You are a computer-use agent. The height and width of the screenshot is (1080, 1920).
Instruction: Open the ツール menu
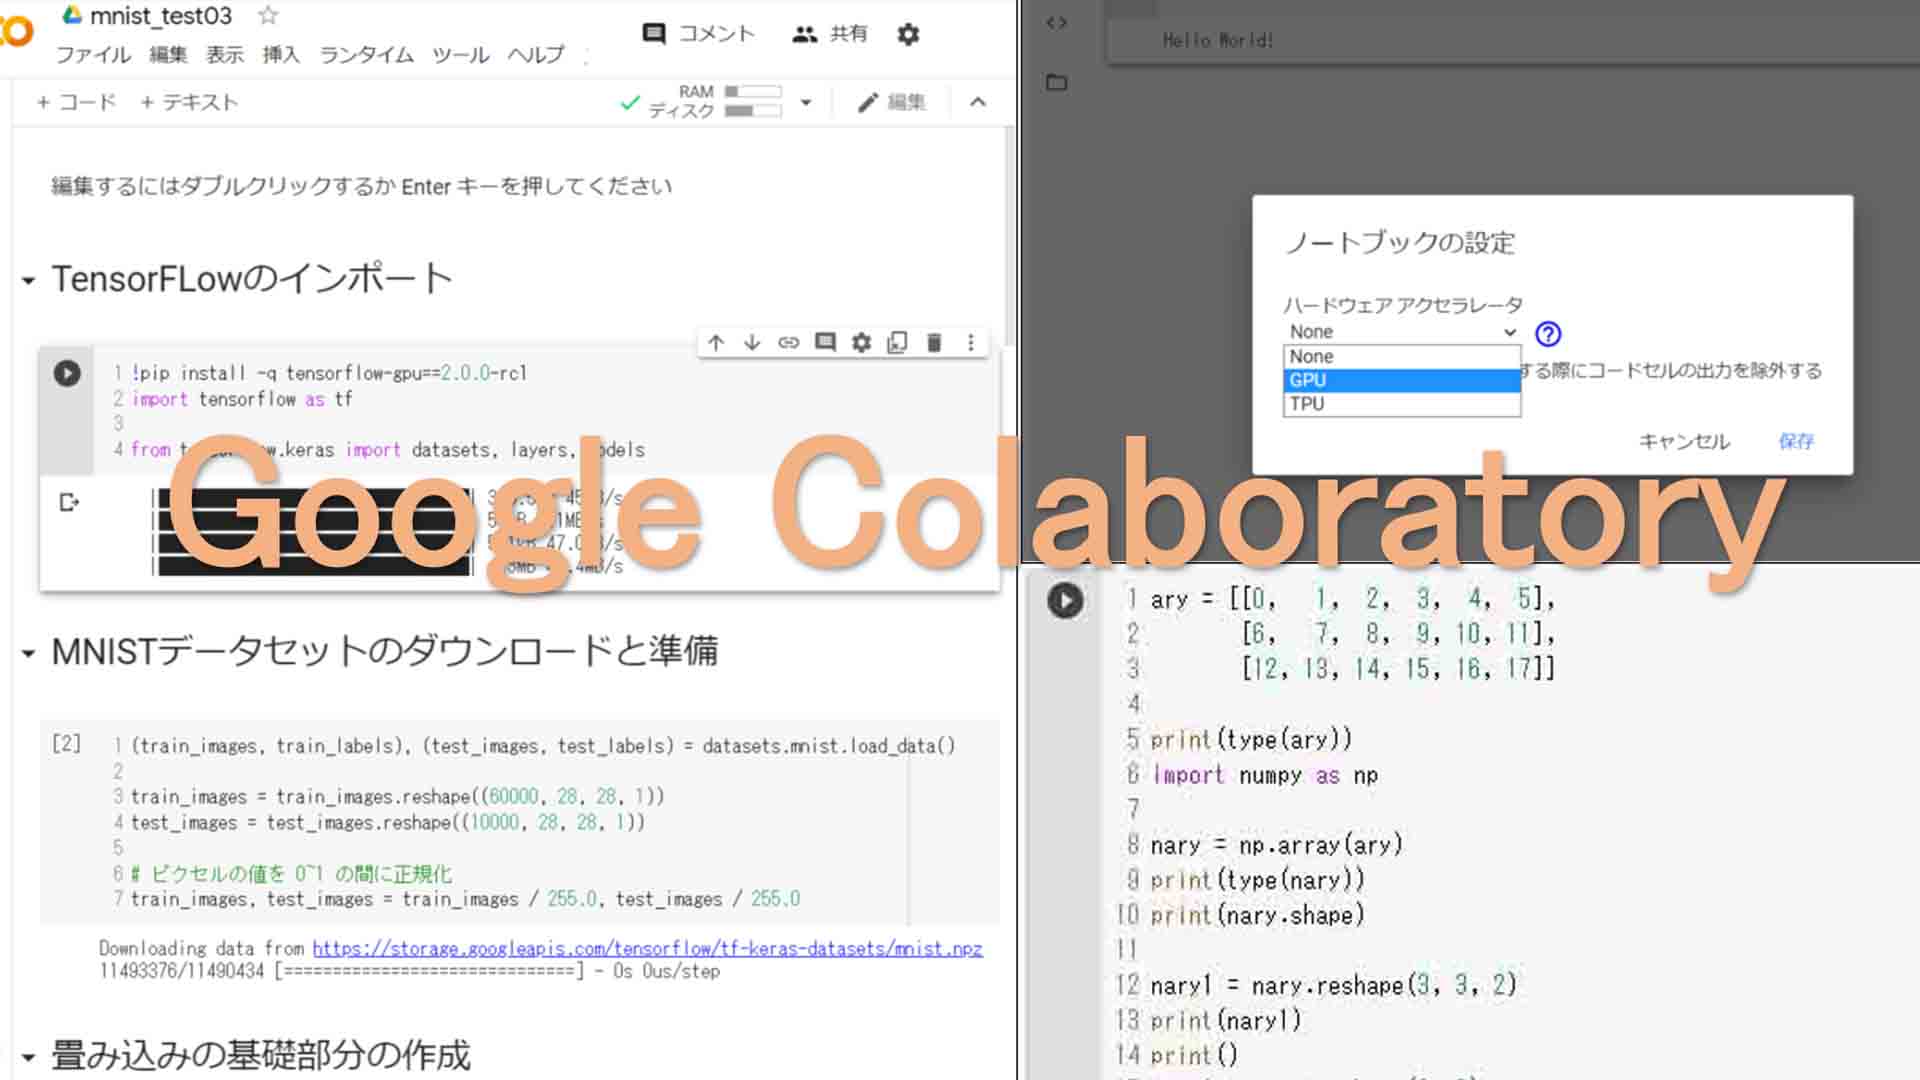click(x=460, y=55)
